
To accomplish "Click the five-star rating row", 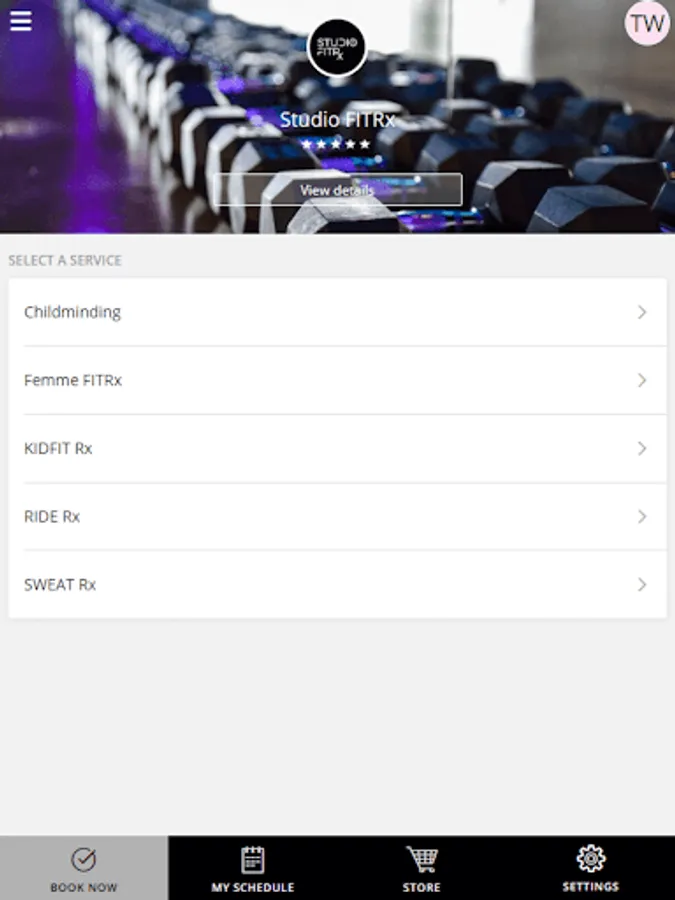I will click(x=336, y=144).
